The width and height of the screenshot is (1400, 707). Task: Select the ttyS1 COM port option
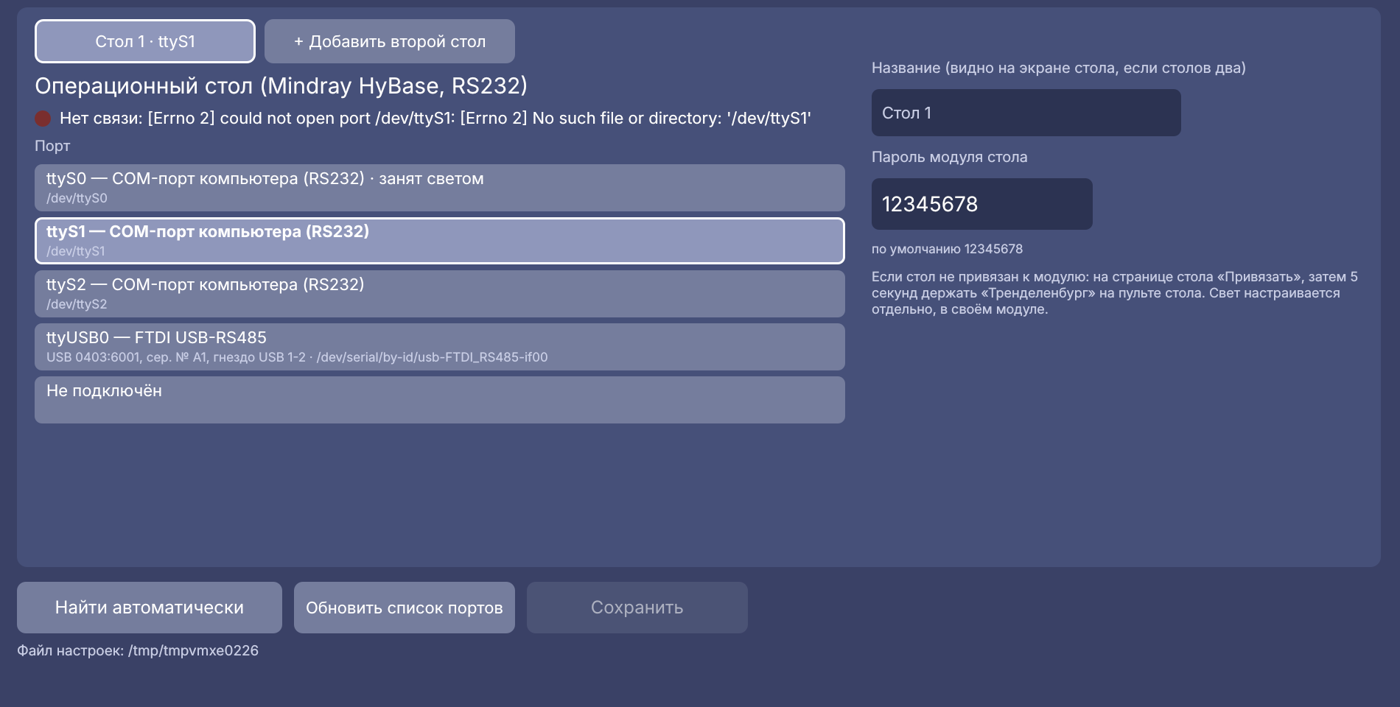pos(440,241)
